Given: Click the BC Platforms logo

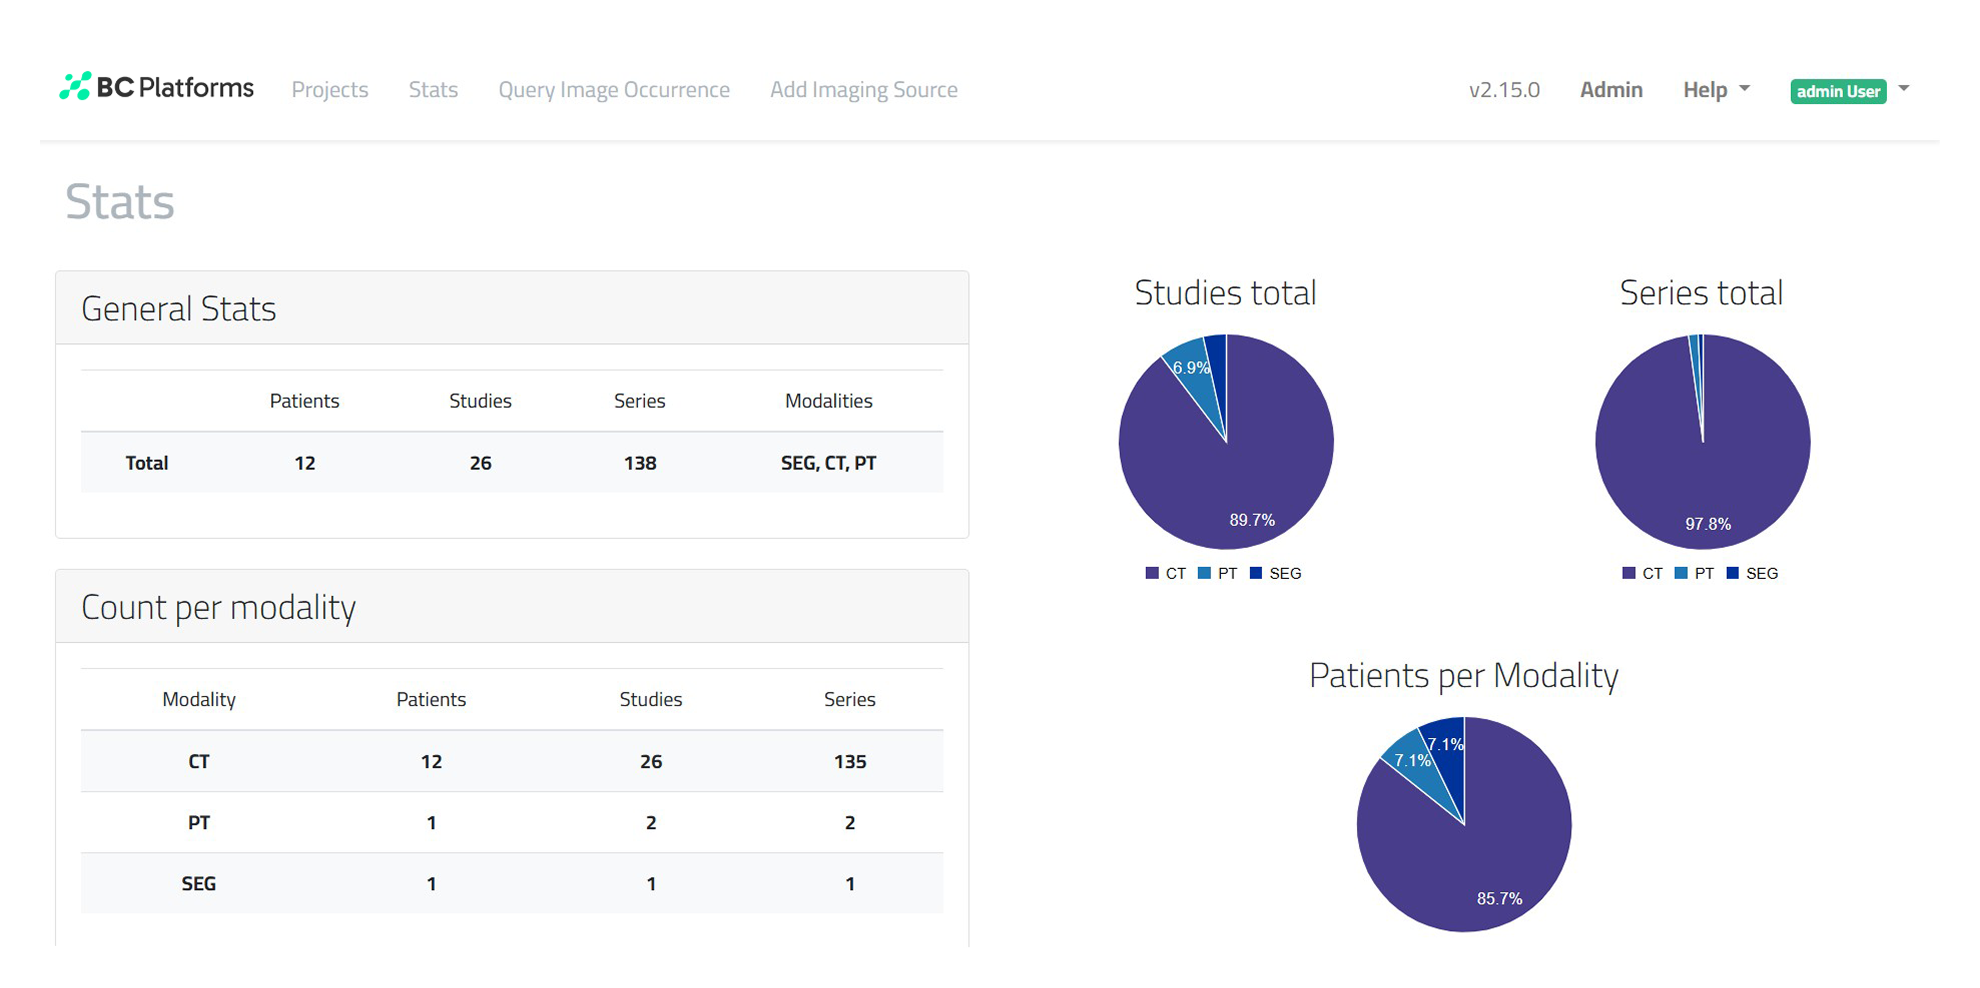Looking at the screenshot, I should tap(157, 88).
